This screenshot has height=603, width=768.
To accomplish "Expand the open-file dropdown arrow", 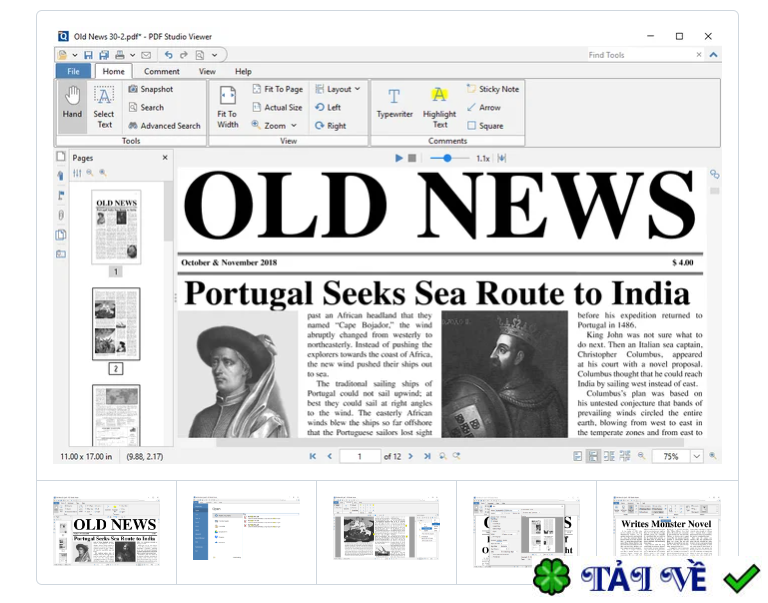I will click(x=75, y=55).
